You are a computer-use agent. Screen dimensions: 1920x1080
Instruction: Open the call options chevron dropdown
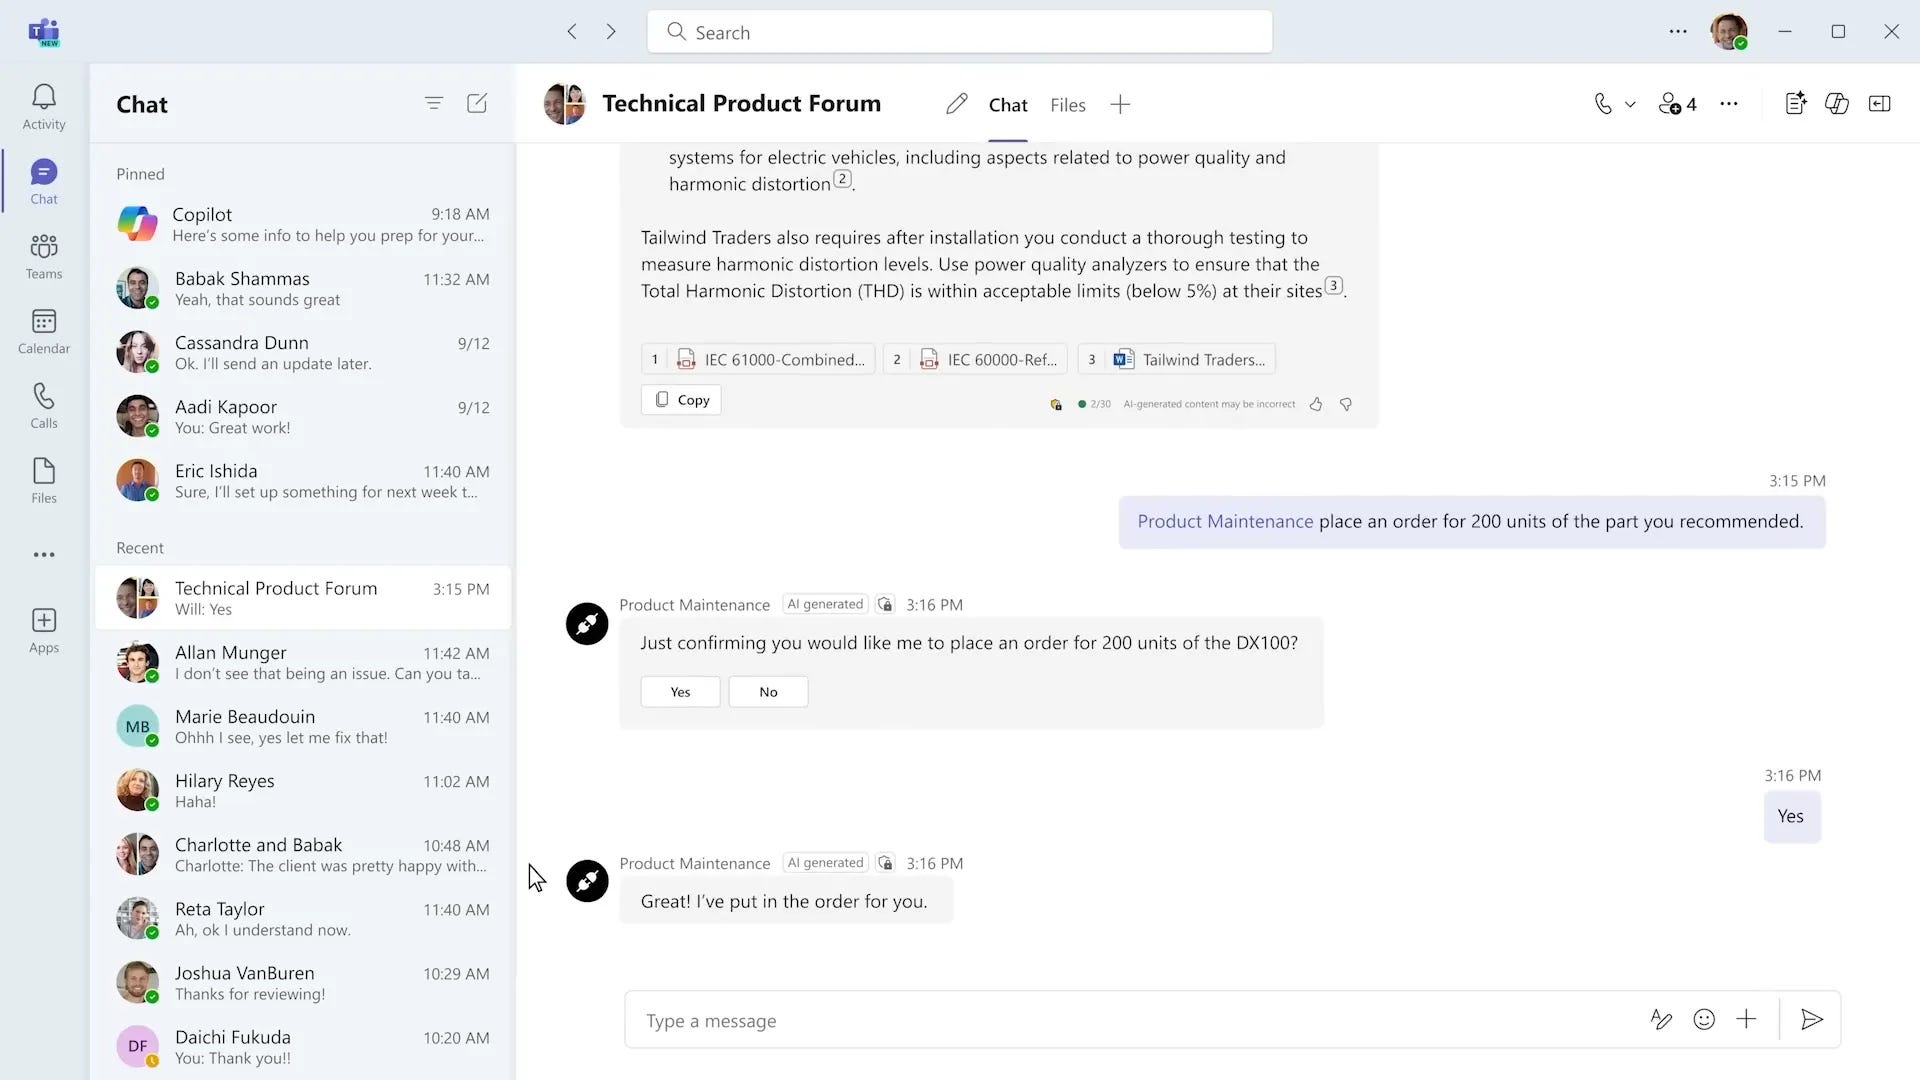click(x=1631, y=103)
